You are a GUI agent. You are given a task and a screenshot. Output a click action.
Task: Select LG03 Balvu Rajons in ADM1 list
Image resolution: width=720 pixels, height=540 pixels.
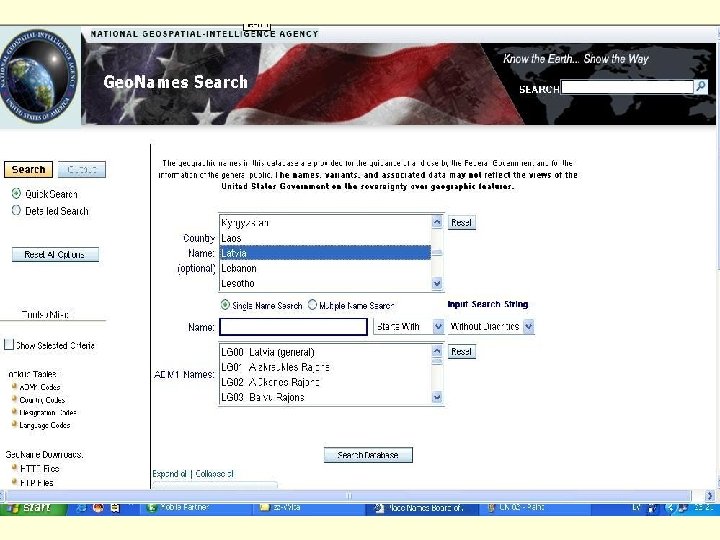tap(325, 397)
